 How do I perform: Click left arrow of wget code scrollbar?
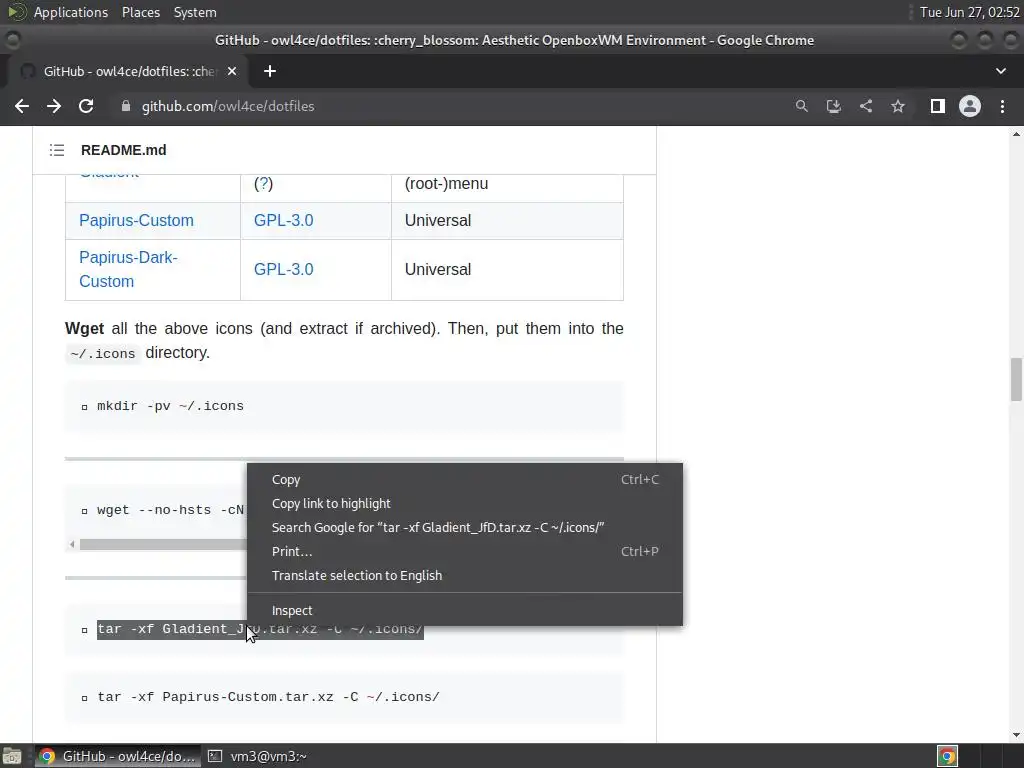pos(72,545)
